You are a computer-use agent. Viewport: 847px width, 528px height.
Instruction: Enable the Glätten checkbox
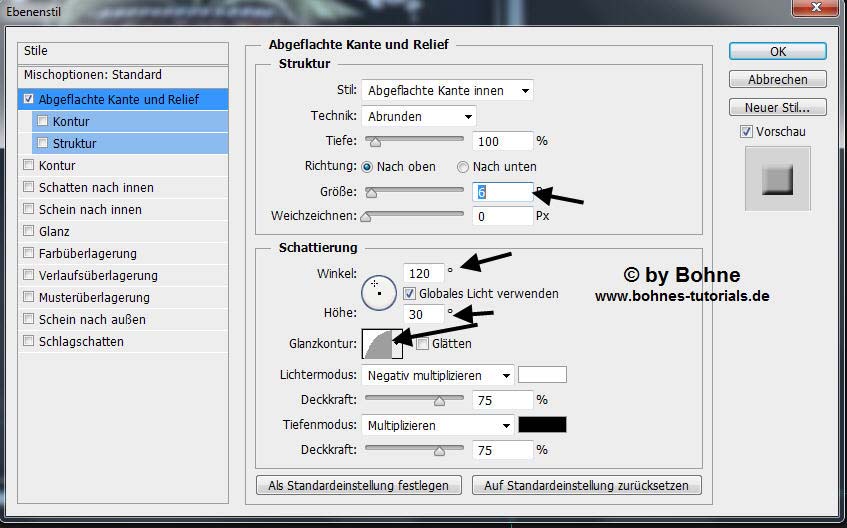tap(422, 344)
